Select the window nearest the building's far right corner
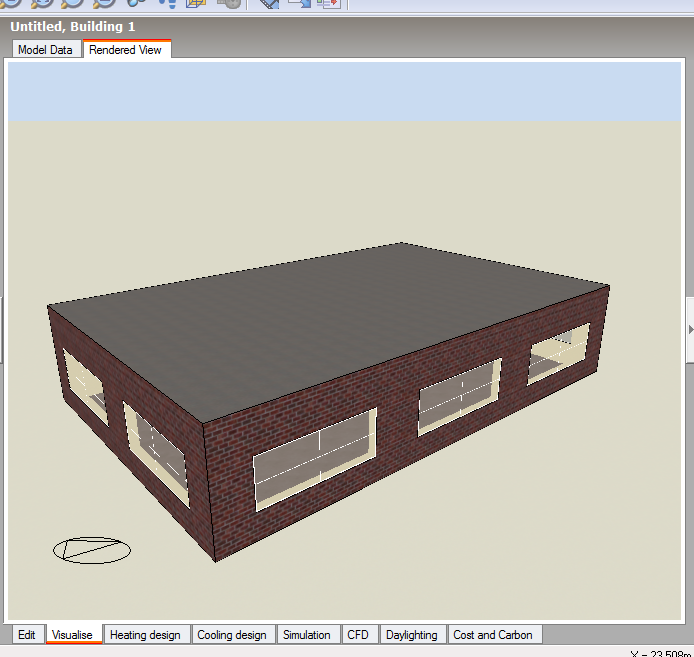The width and height of the screenshot is (694, 657). 559,354
